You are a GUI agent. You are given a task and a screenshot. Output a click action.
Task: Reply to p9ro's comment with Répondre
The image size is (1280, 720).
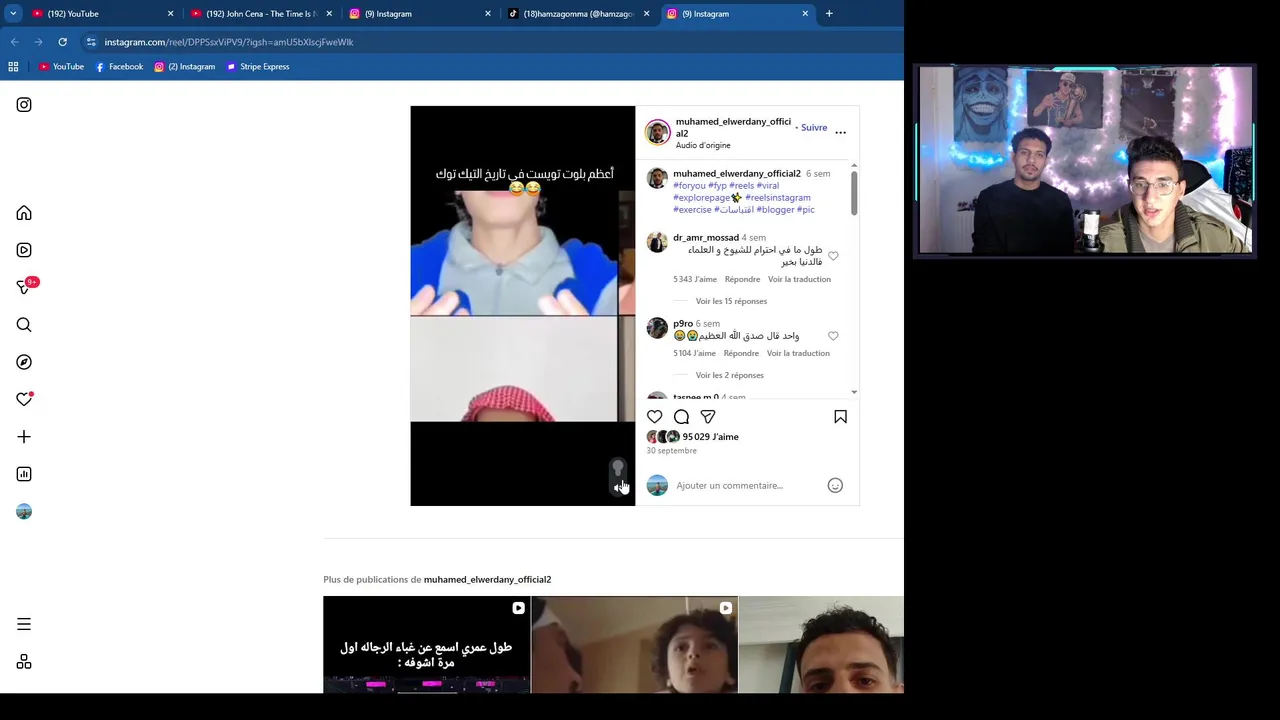coord(741,354)
